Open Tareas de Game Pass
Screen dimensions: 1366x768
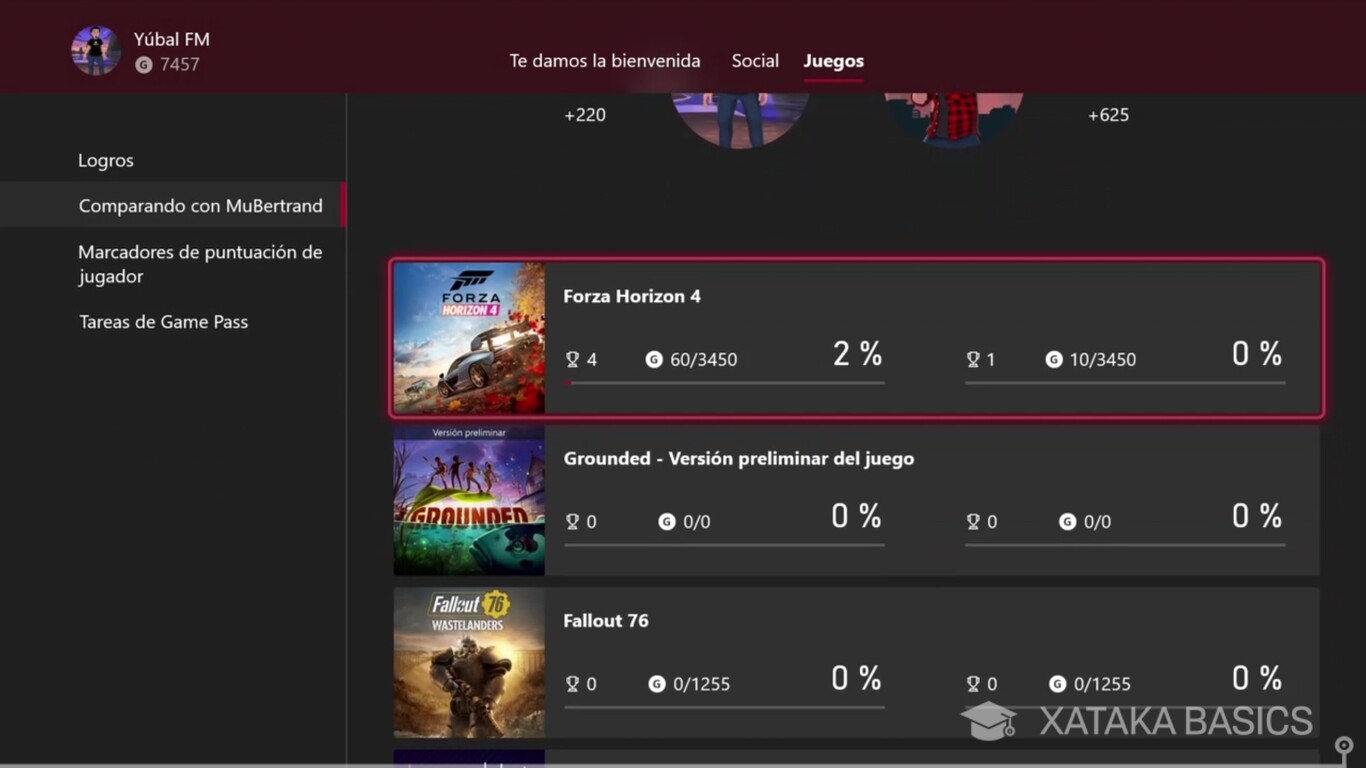[163, 321]
